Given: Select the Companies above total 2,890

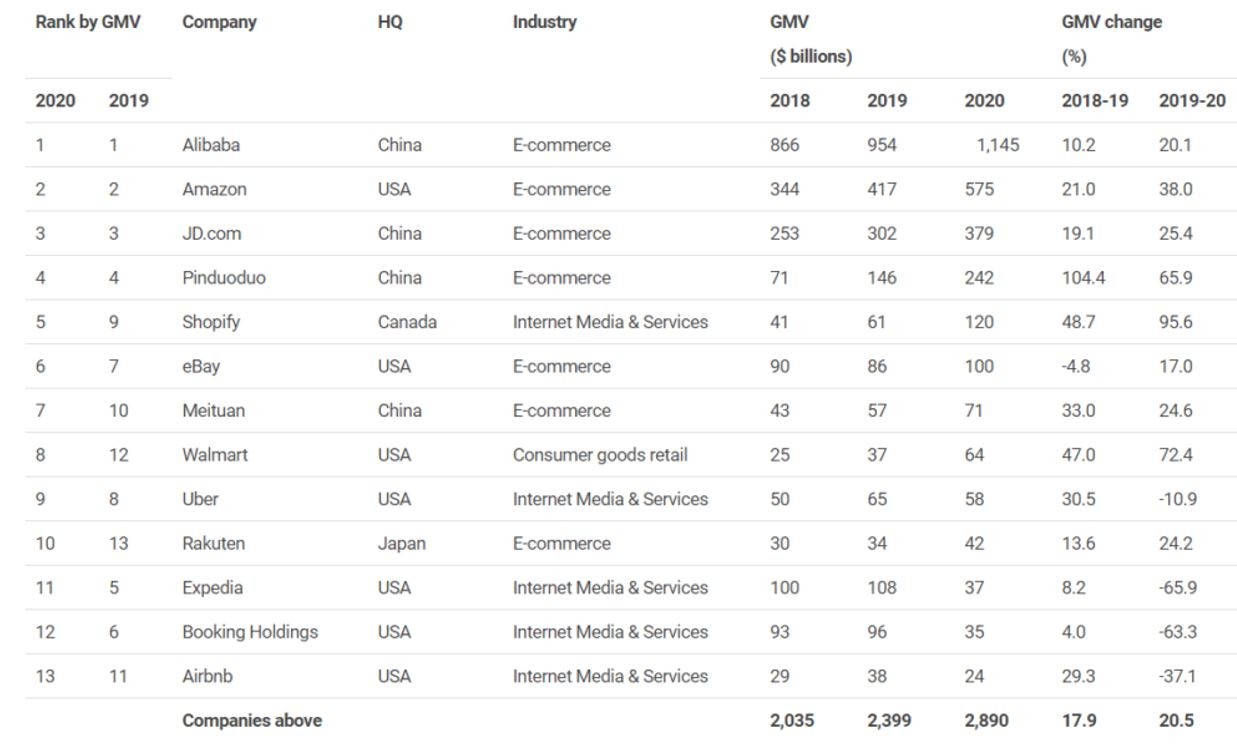Looking at the screenshot, I should 986,720.
